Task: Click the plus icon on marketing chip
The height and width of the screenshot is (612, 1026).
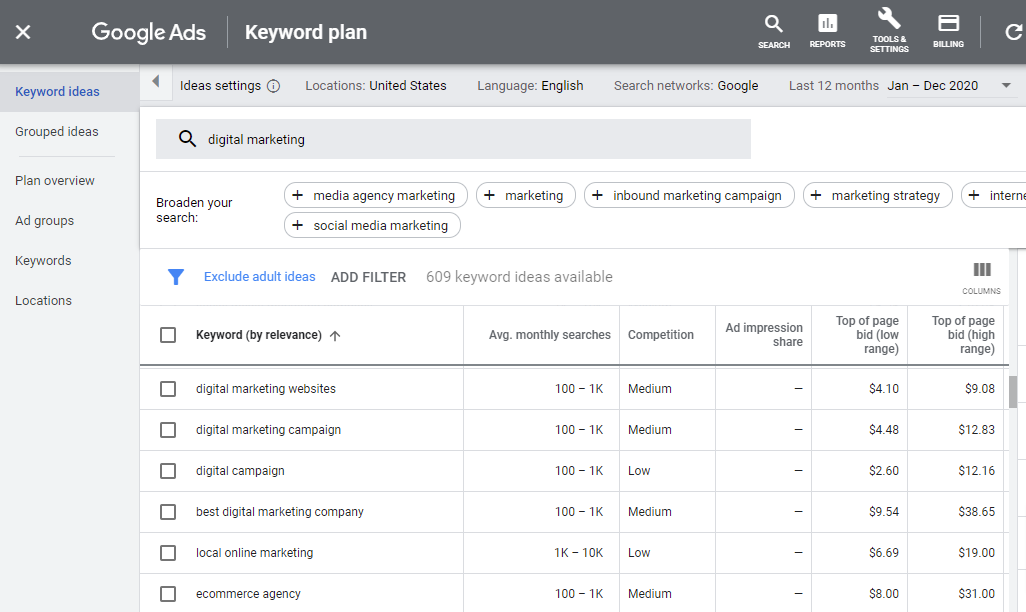Action: 489,195
